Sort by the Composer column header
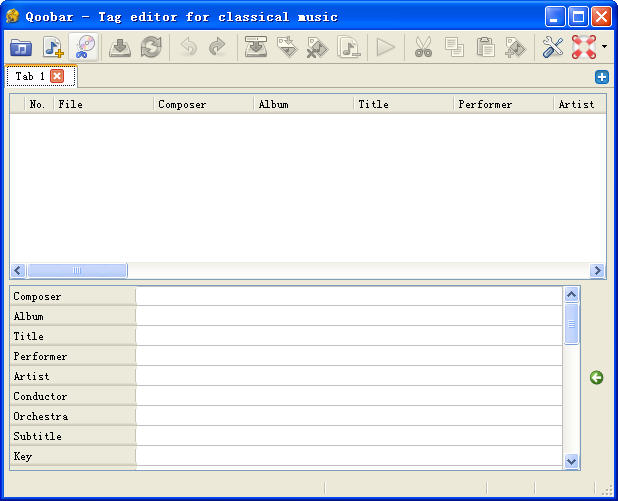Viewport: 618px width, 501px height. (x=203, y=104)
